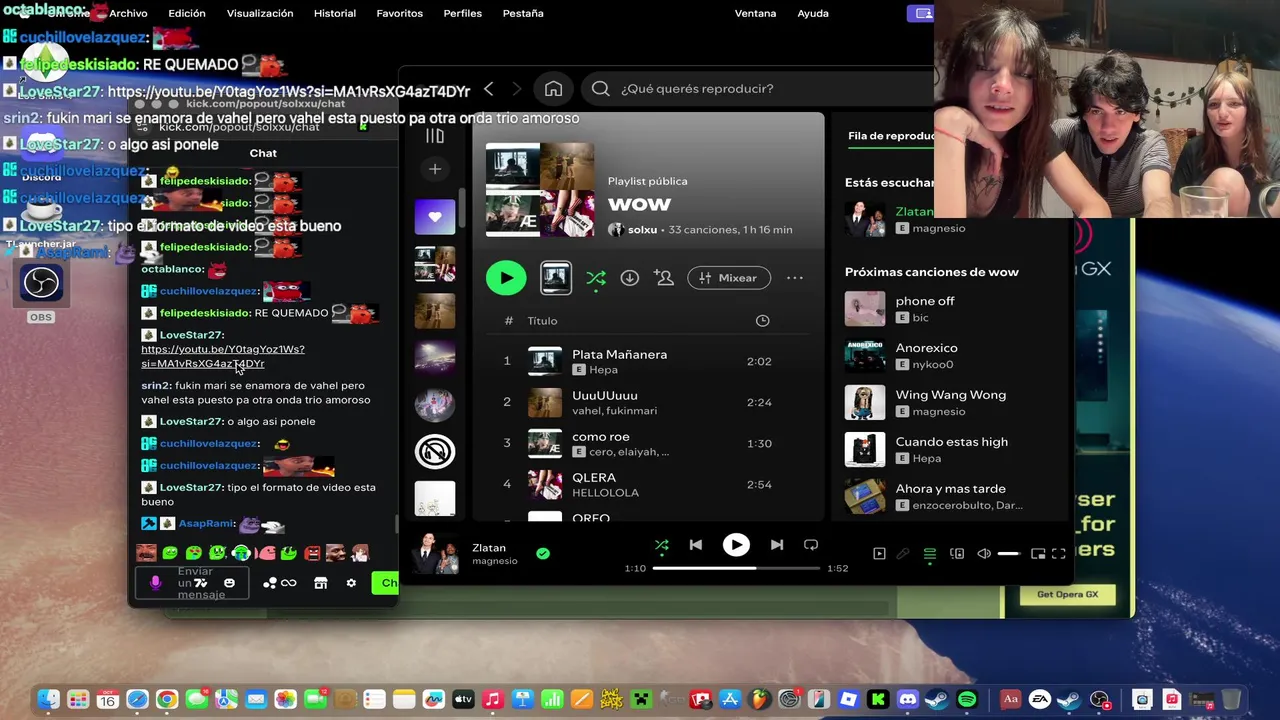
Task: Select track QLERA
Action: (x=648, y=484)
